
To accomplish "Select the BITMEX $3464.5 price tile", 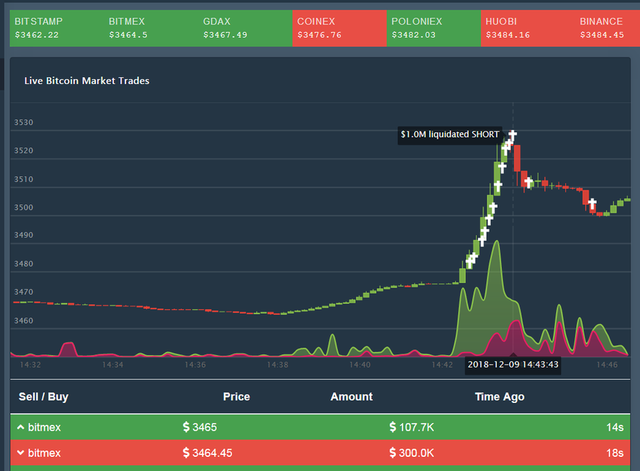I will click(151, 28).
